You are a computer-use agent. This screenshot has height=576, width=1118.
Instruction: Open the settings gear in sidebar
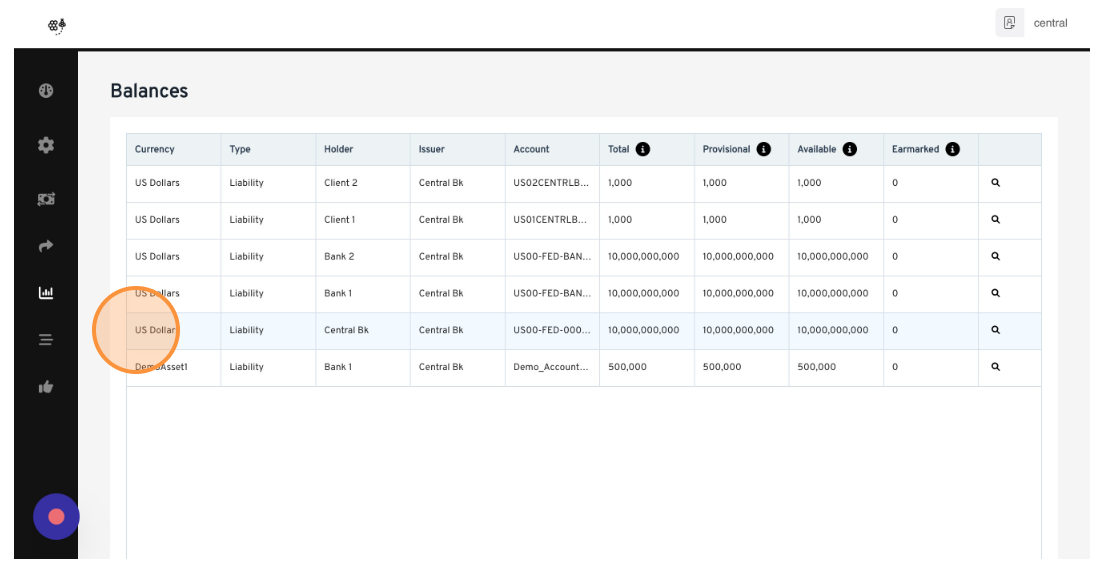click(46, 145)
